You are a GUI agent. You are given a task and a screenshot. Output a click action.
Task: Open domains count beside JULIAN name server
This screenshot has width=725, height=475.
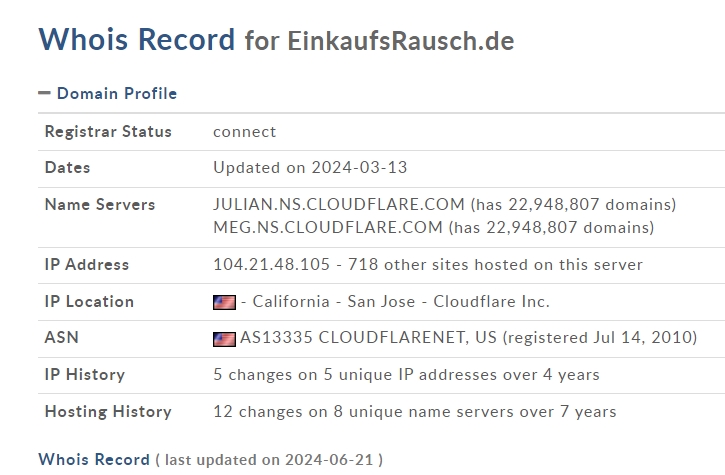pos(573,204)
